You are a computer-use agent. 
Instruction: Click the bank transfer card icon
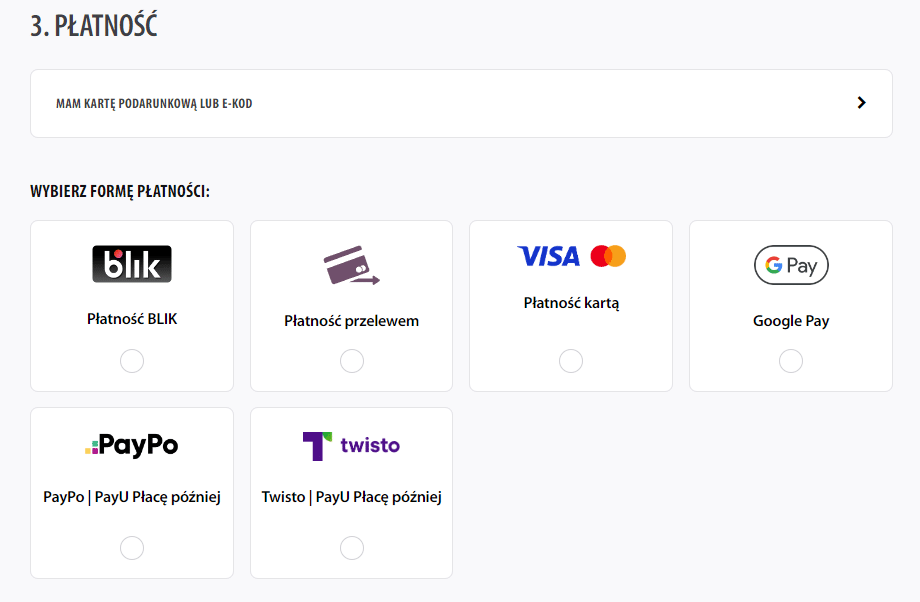[x=351, y=265]
